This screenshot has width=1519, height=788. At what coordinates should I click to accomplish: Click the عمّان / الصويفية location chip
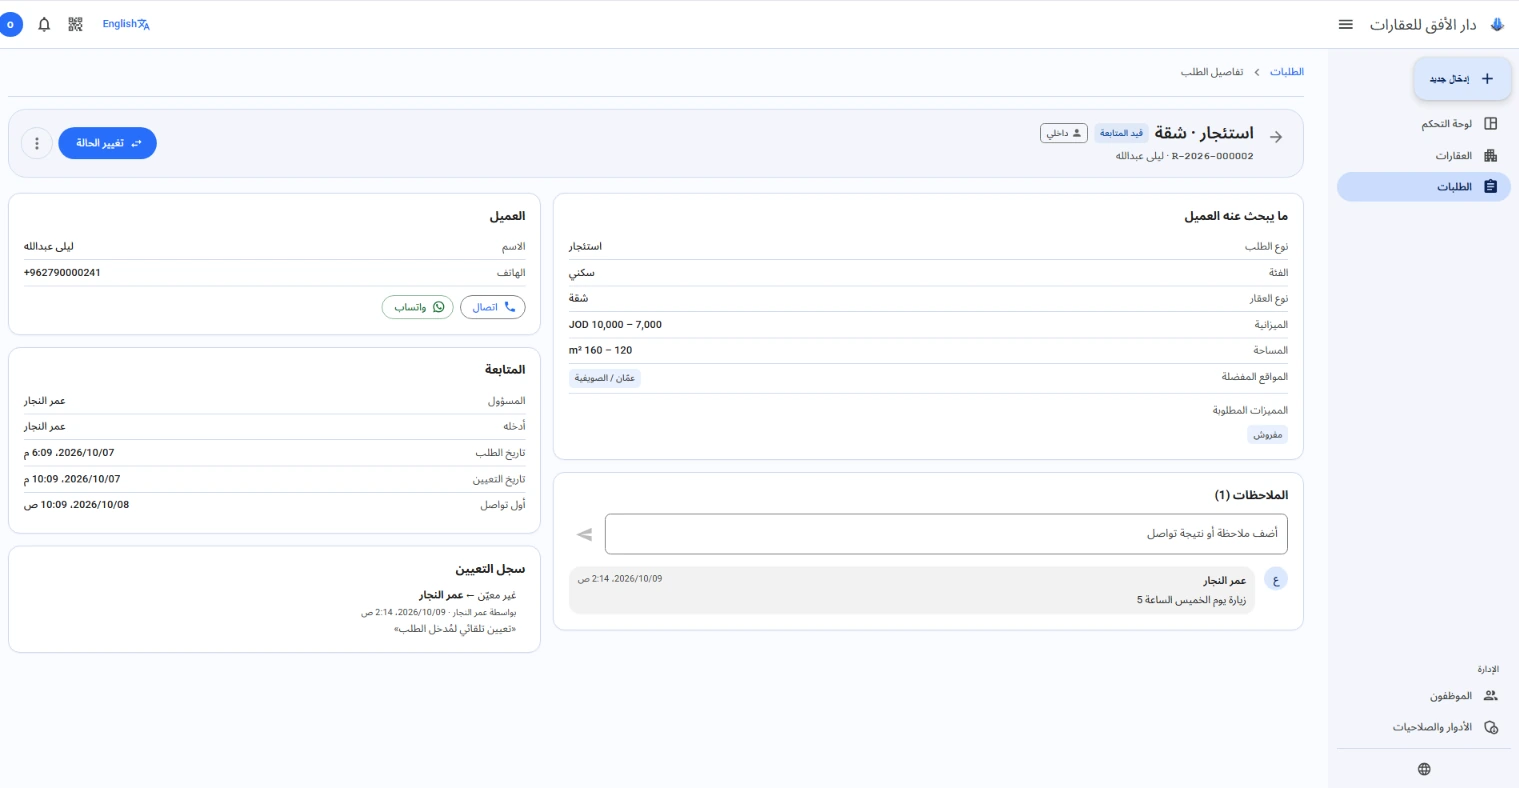point(605,378)
